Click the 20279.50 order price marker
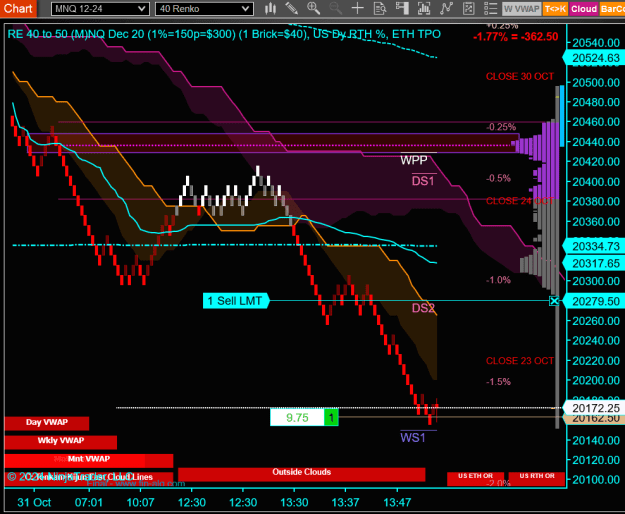Image resolution: width=625 pixels, height=514 pixels. (x=596, y=301)
